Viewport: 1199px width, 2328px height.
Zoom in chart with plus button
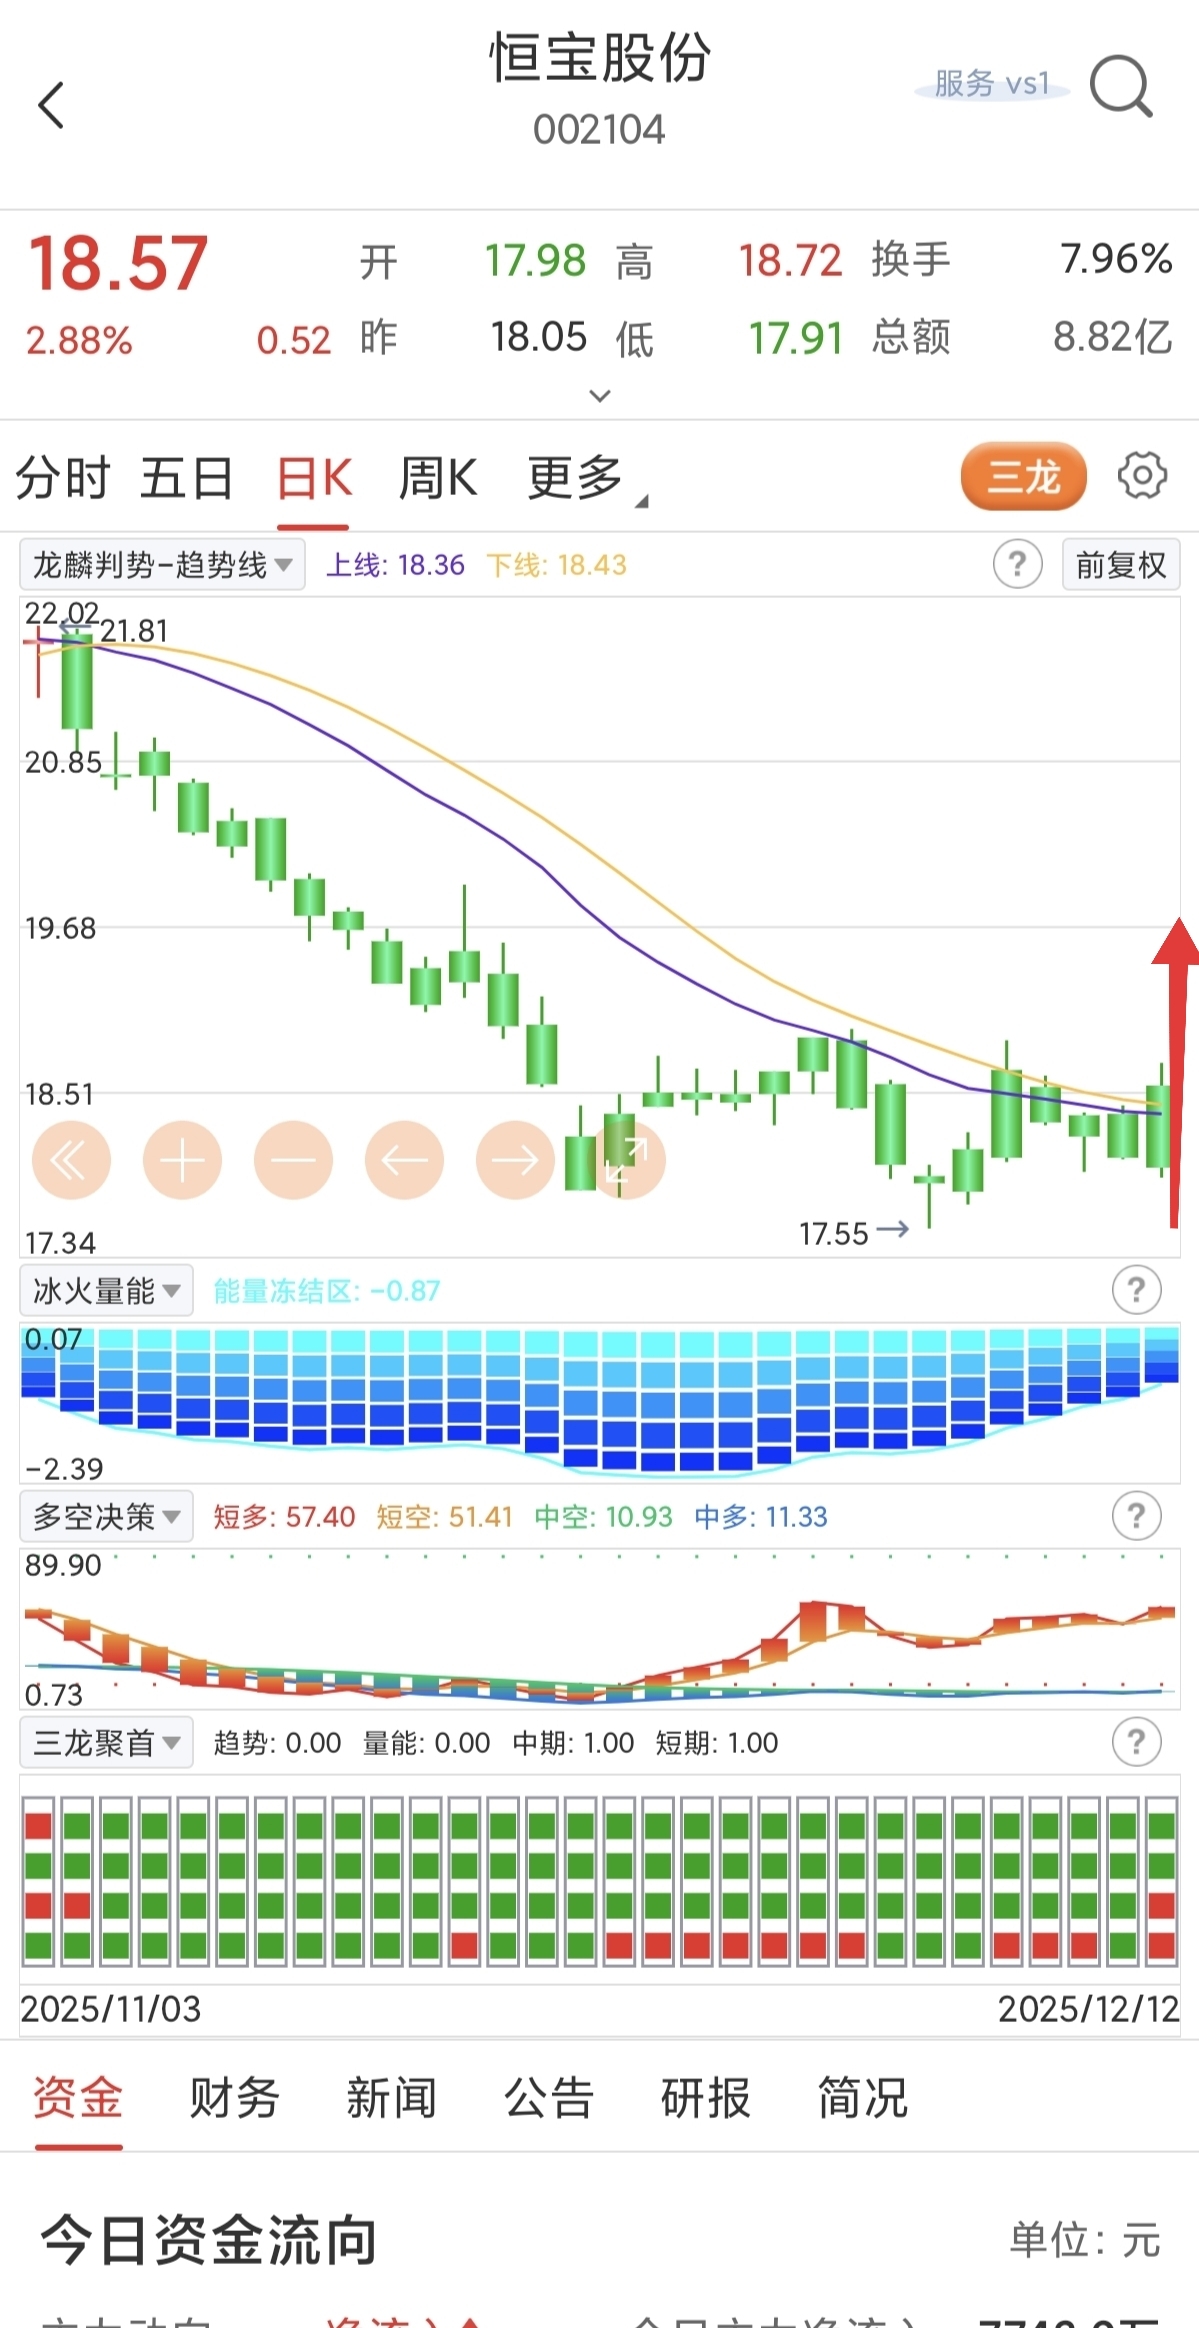[182, 1160]
